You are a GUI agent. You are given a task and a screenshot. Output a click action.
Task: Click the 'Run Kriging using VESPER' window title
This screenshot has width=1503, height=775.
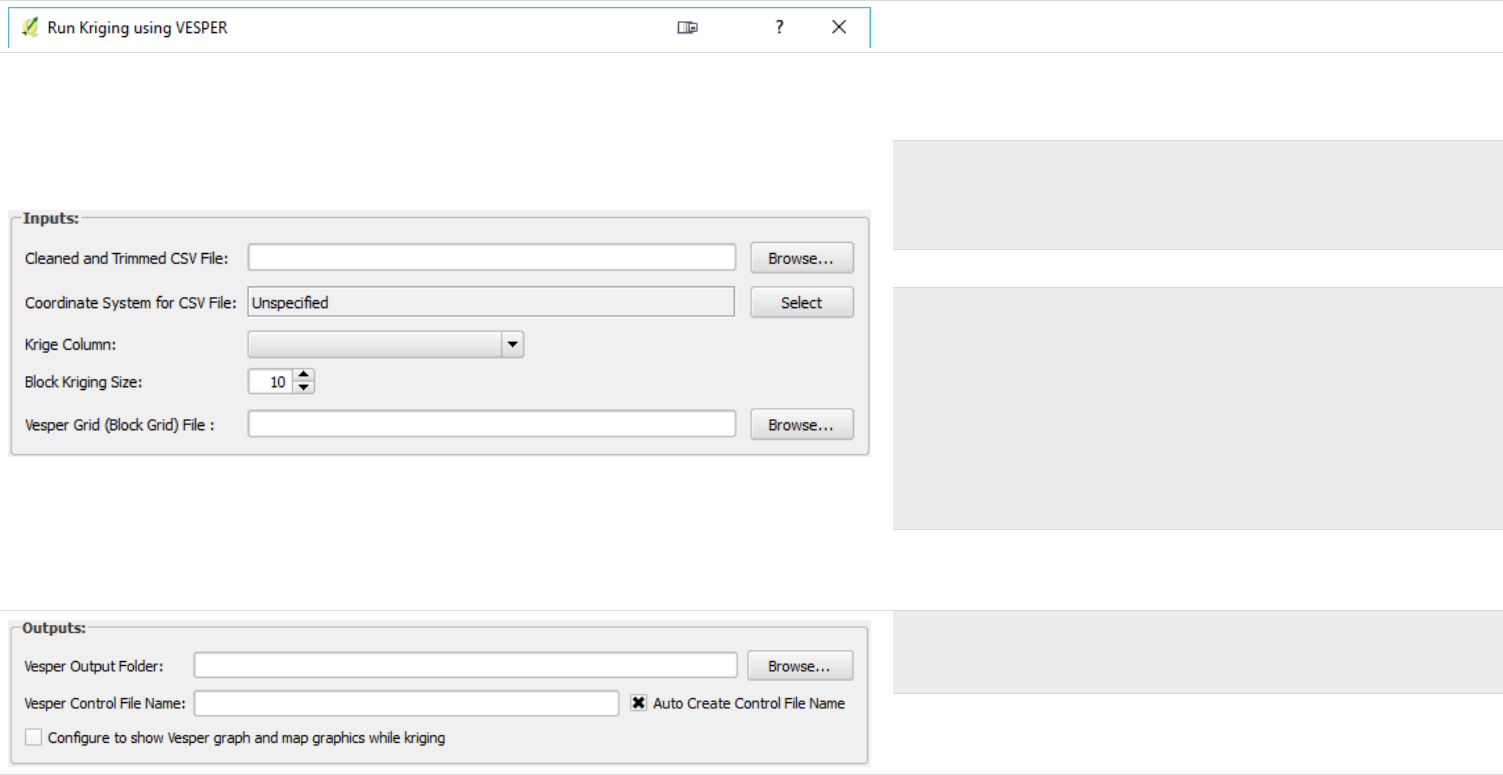point(138,28)
